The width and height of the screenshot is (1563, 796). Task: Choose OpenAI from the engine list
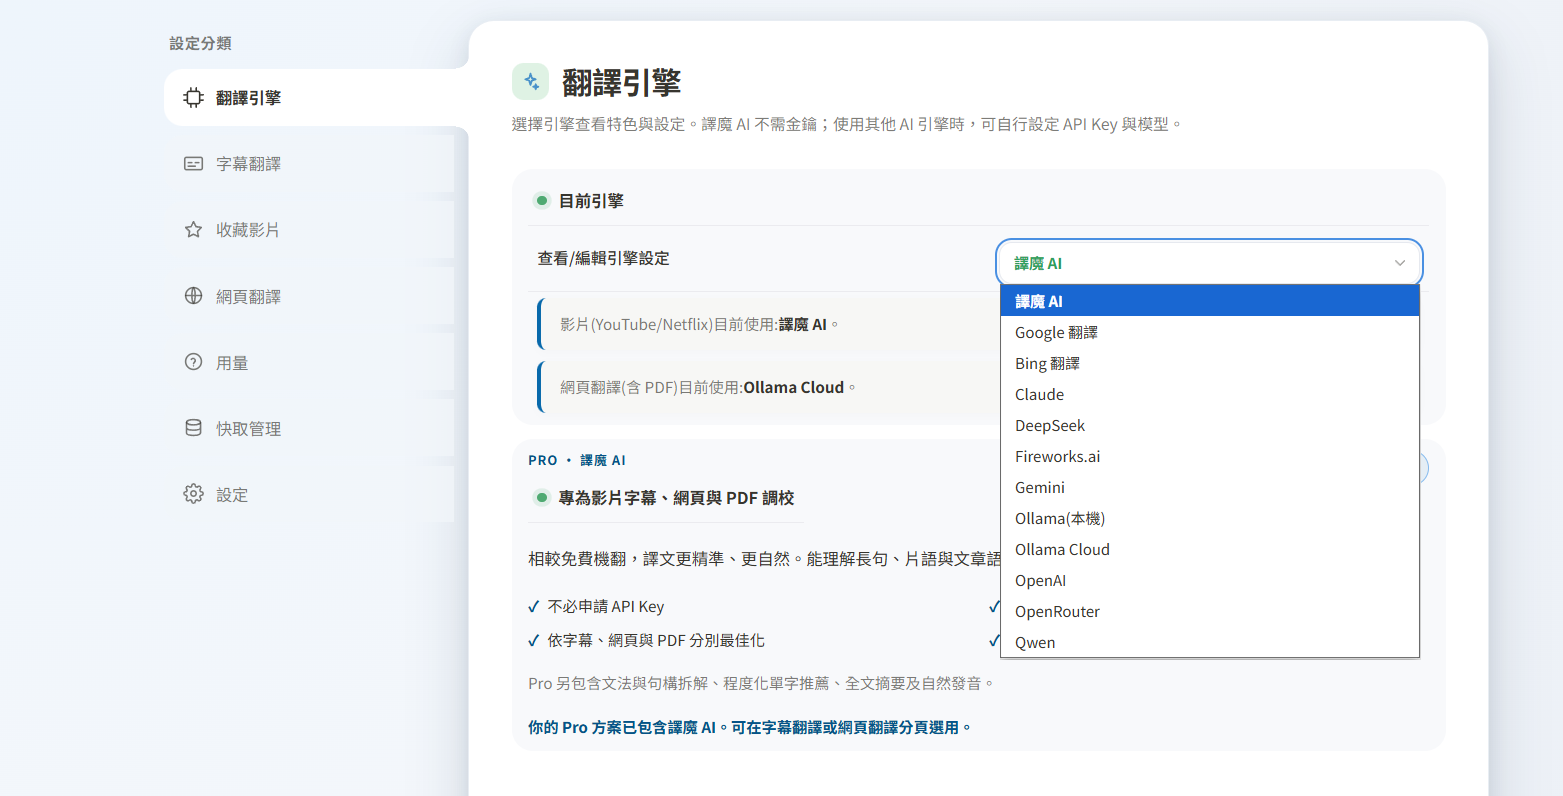point(1210,580)
